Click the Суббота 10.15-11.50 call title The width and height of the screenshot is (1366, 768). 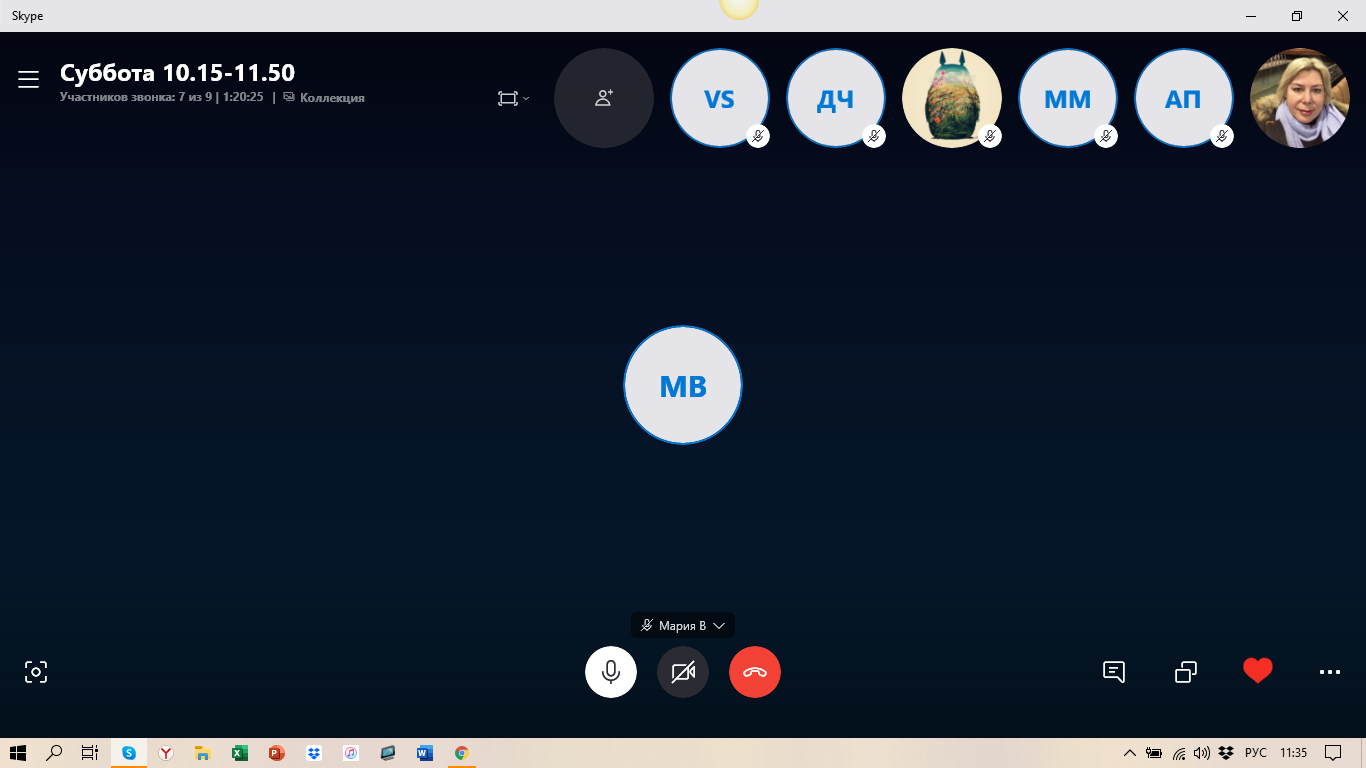pos(177,73)
